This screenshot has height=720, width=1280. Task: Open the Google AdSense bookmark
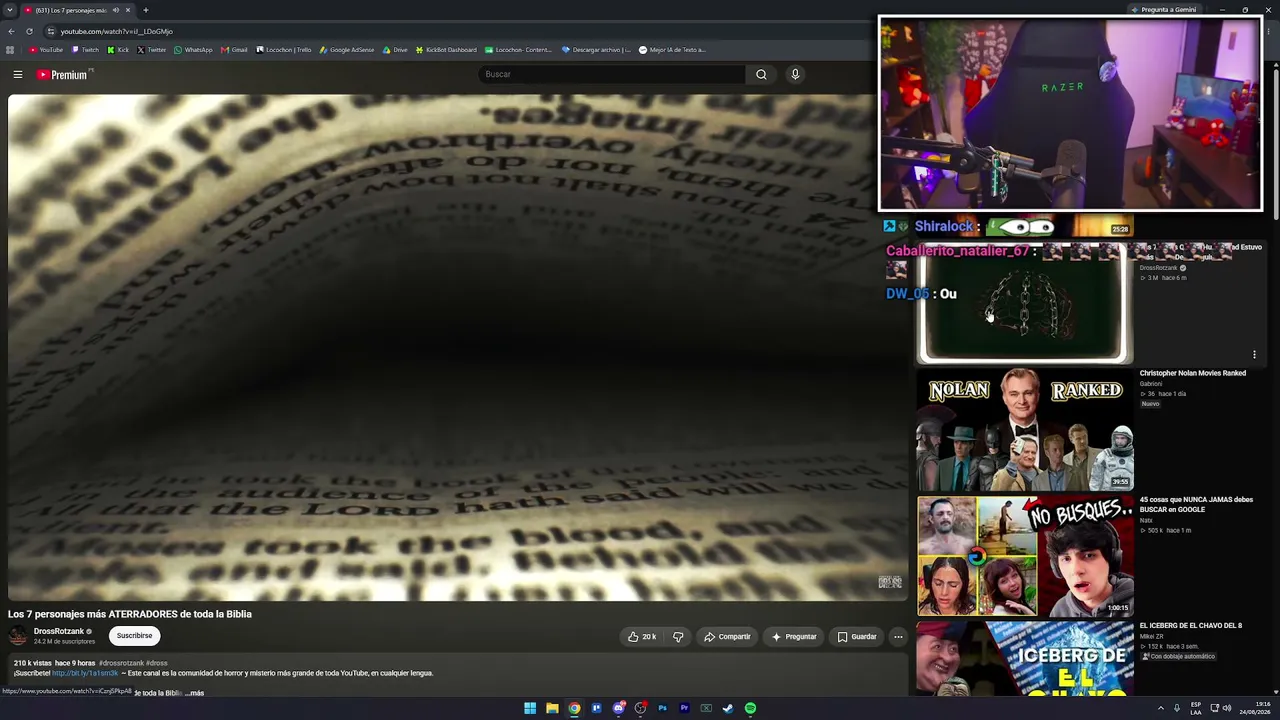pos(347,50)
